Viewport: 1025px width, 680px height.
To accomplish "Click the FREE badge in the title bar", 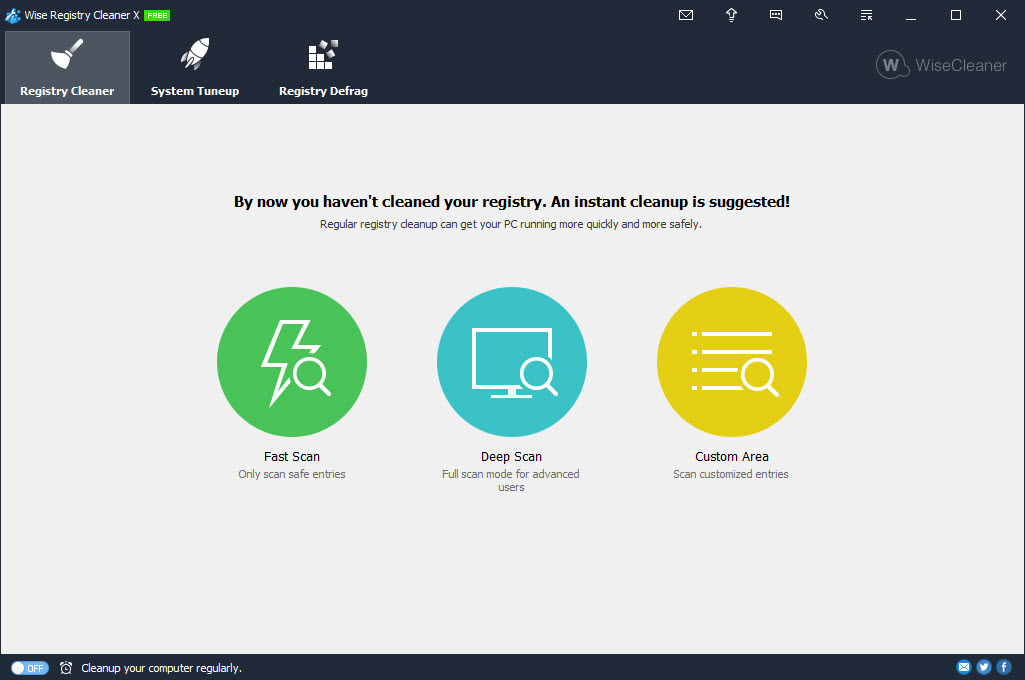I will (x=156, y=15).
